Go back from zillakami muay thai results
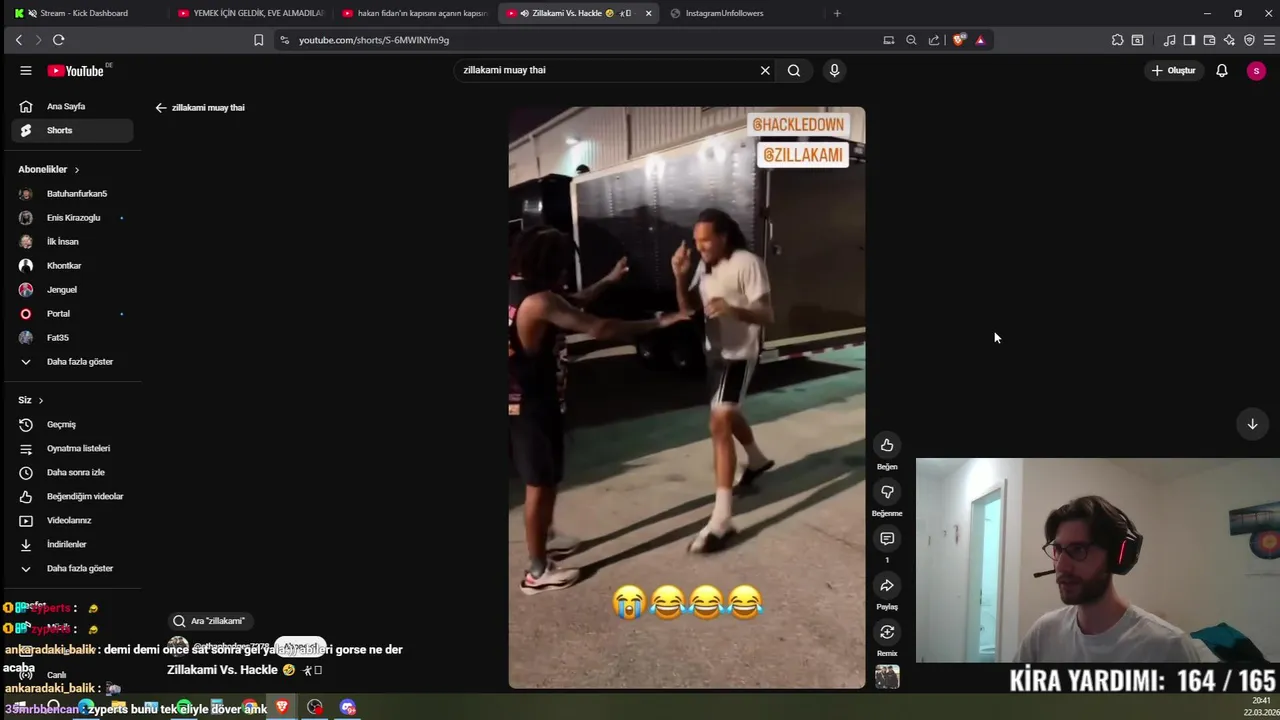 click(x=161, y=107)
